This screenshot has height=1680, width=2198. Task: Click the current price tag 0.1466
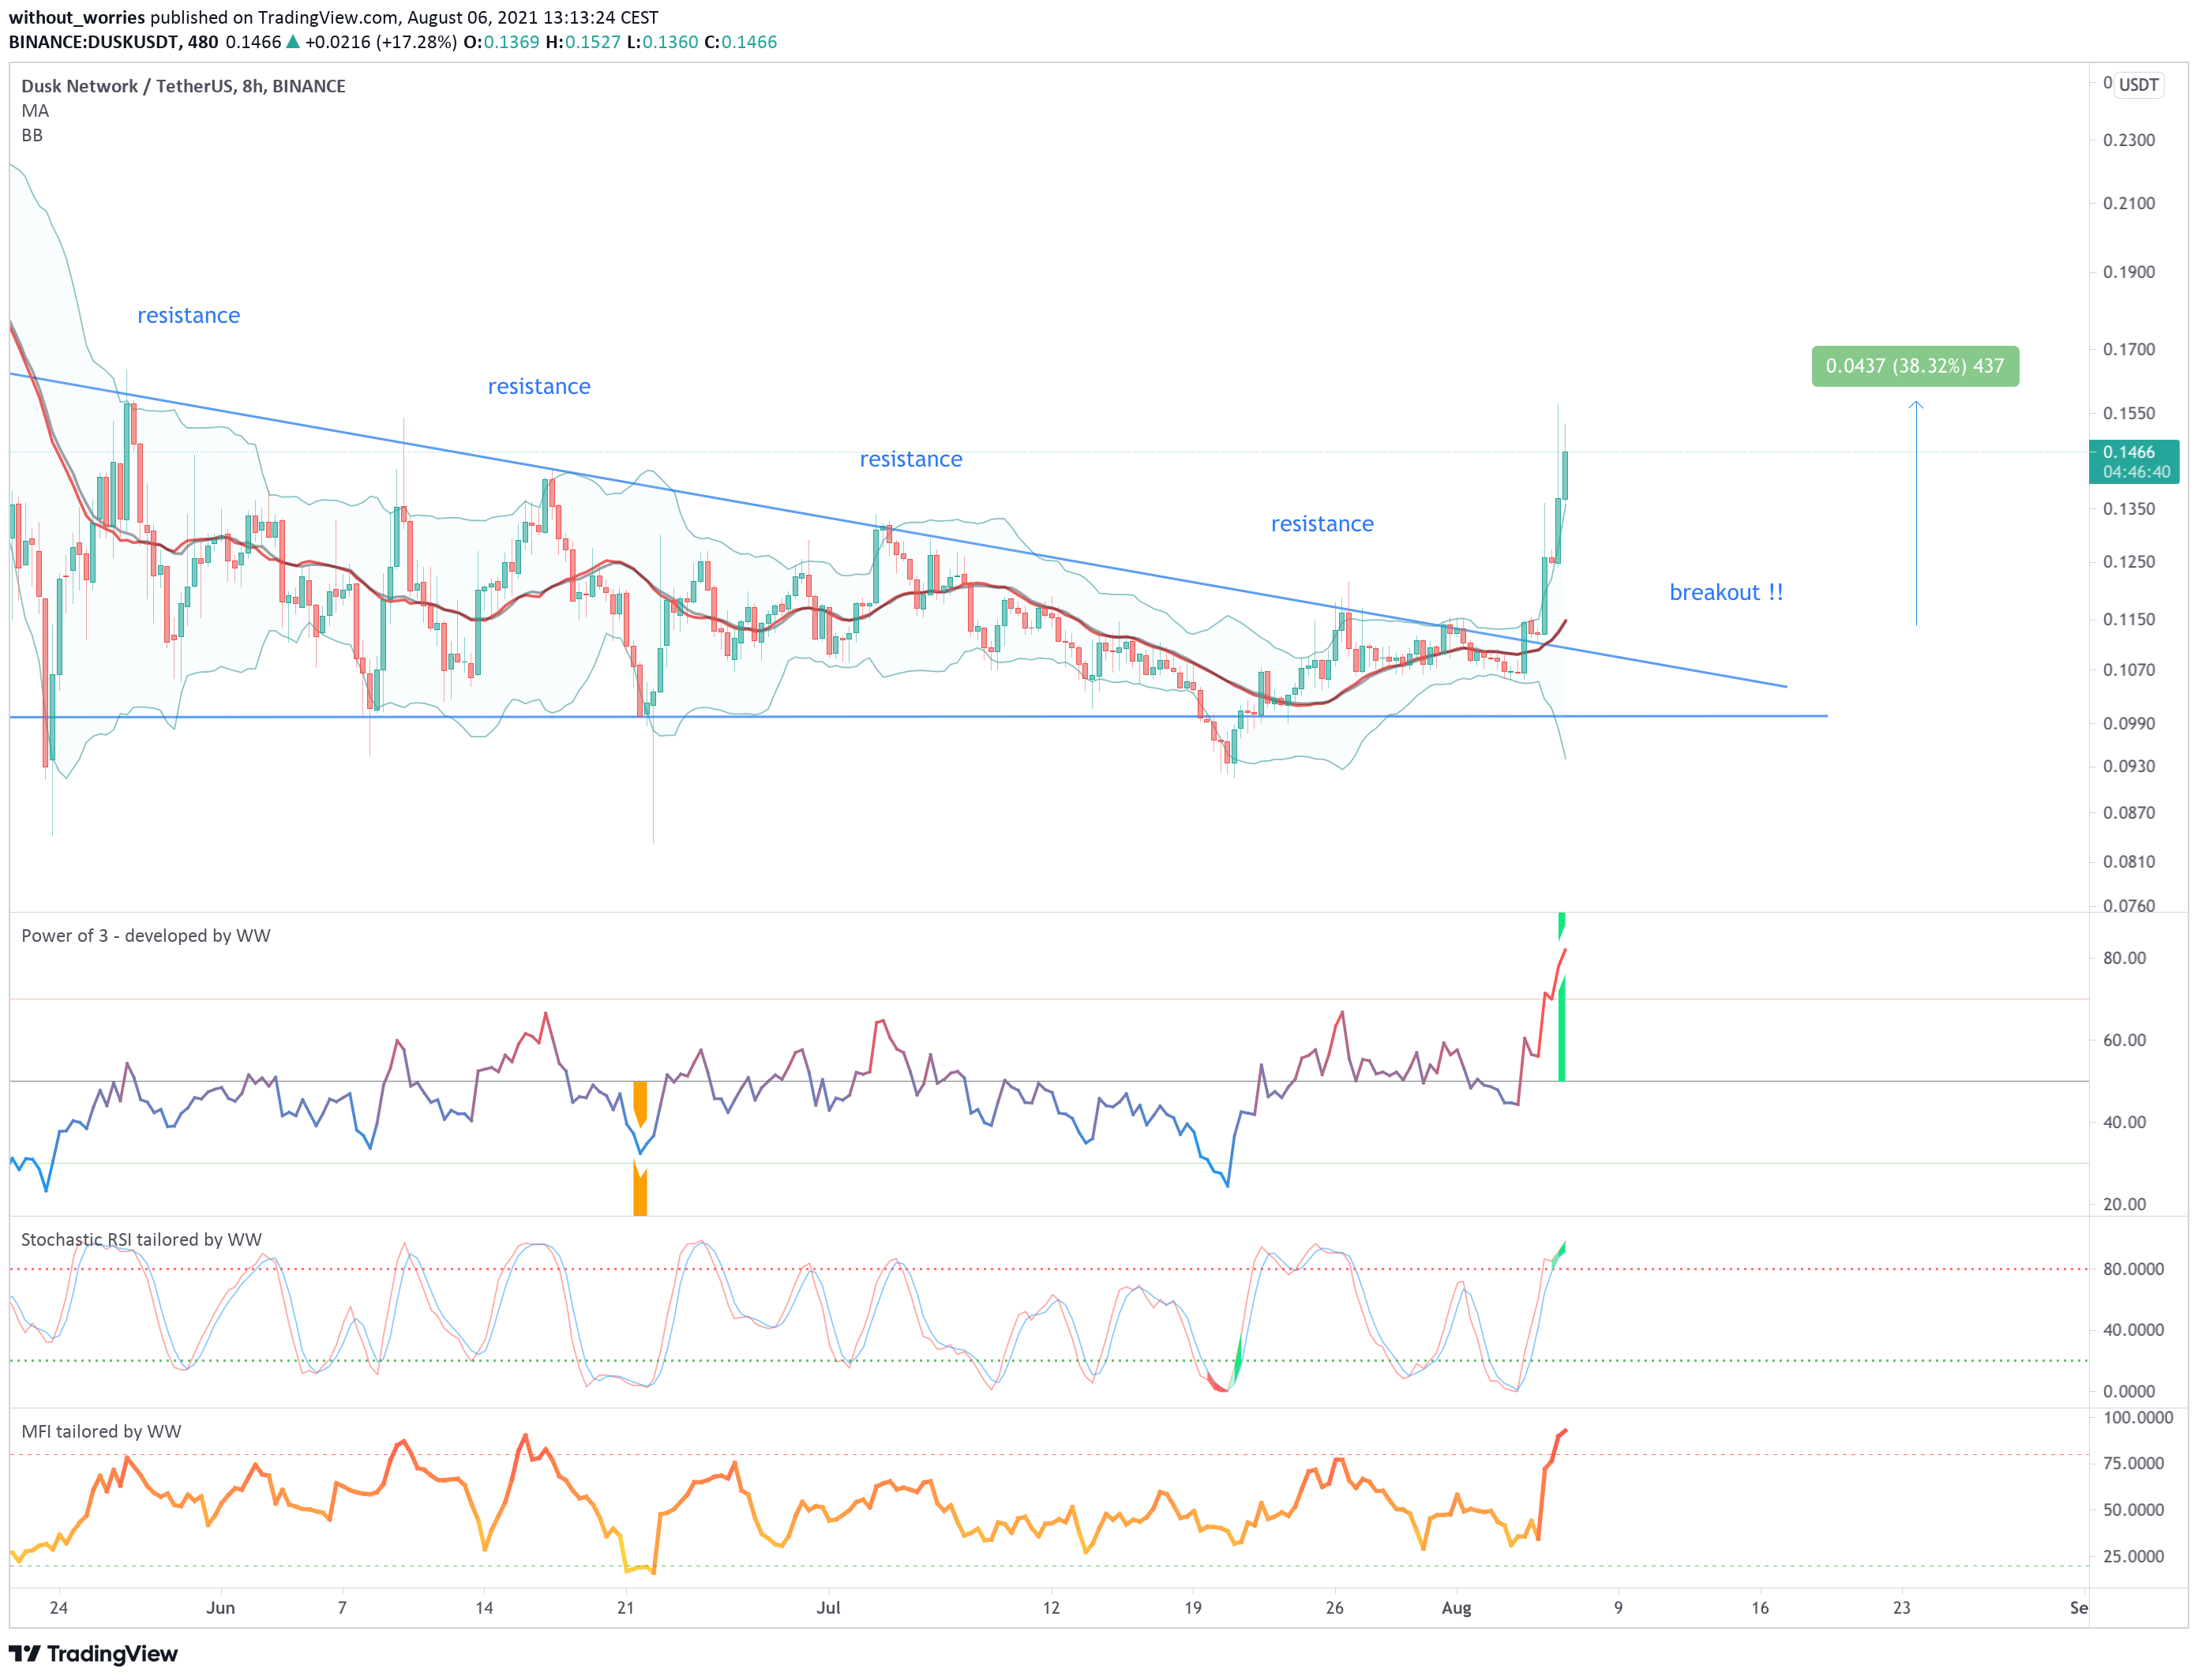(2133, 462)
